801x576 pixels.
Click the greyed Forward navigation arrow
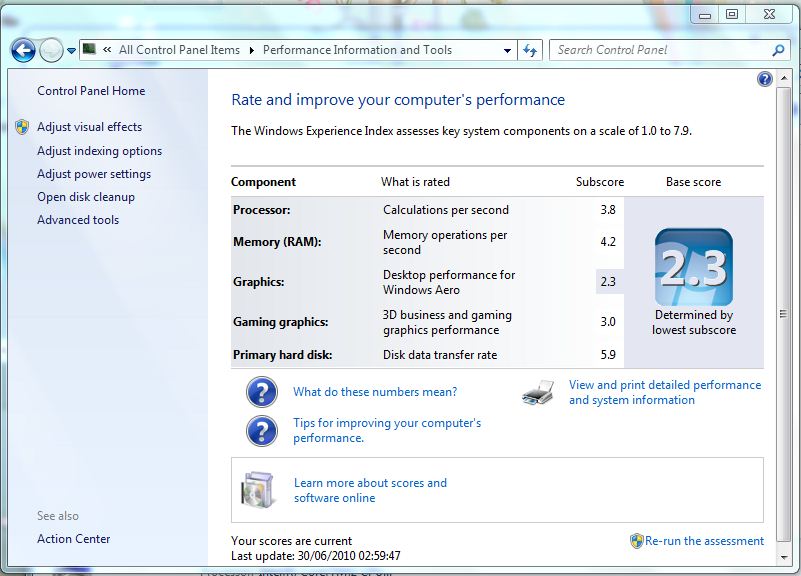point(51,51)
